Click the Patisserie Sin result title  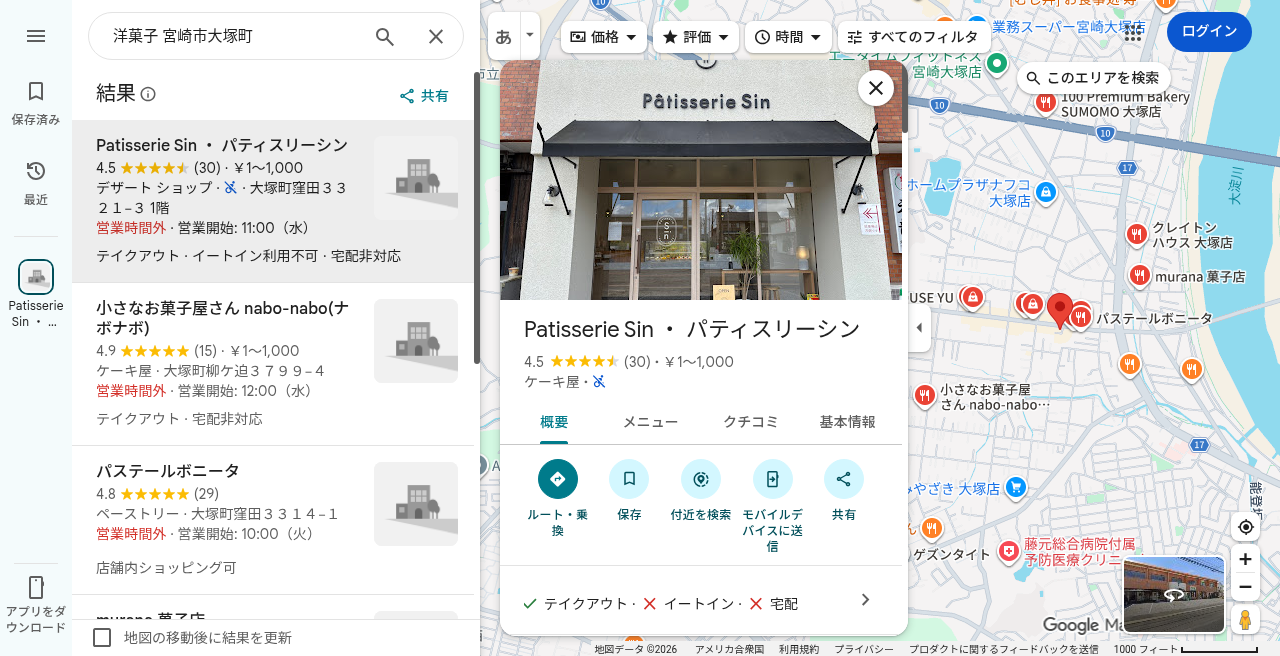click(222, 145)
